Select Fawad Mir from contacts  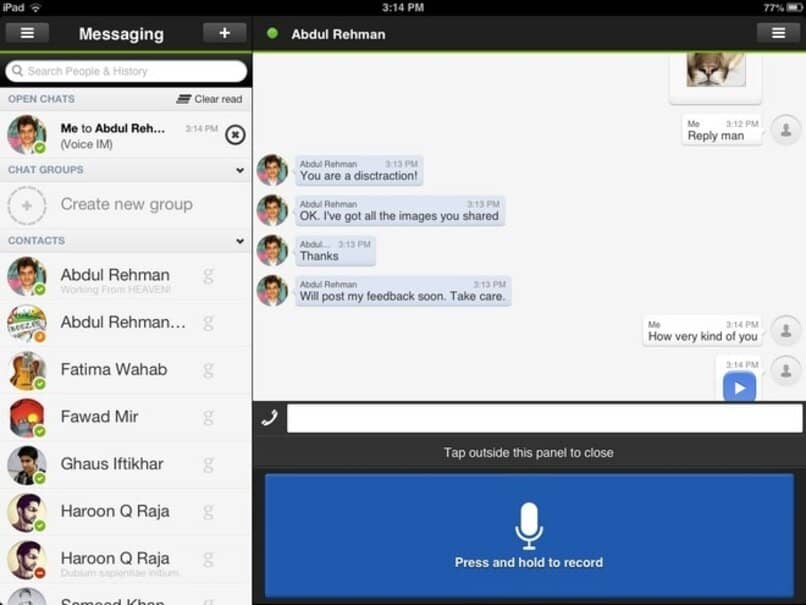pyautogui.click(x=99, y=416)
